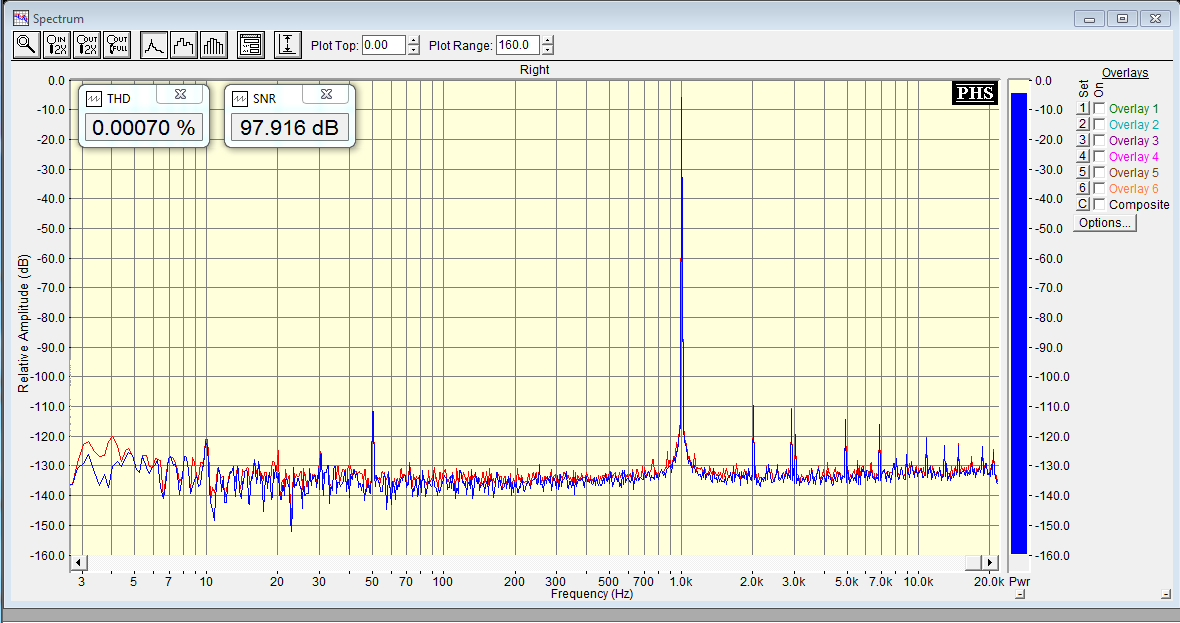1180x623 pixels.
Task: Click the zoom In 2X icon
Action: click(57, 45)
